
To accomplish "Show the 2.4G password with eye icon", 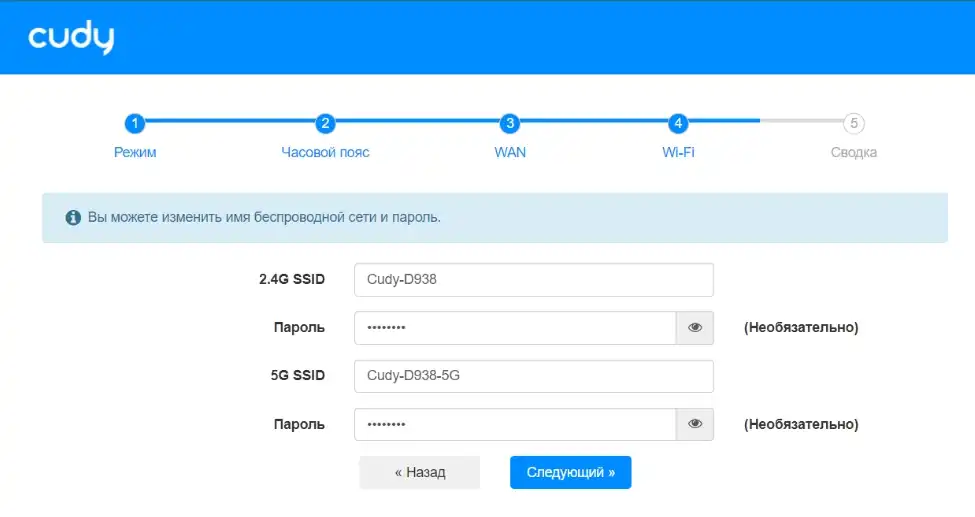I will (x=695, y=327).
